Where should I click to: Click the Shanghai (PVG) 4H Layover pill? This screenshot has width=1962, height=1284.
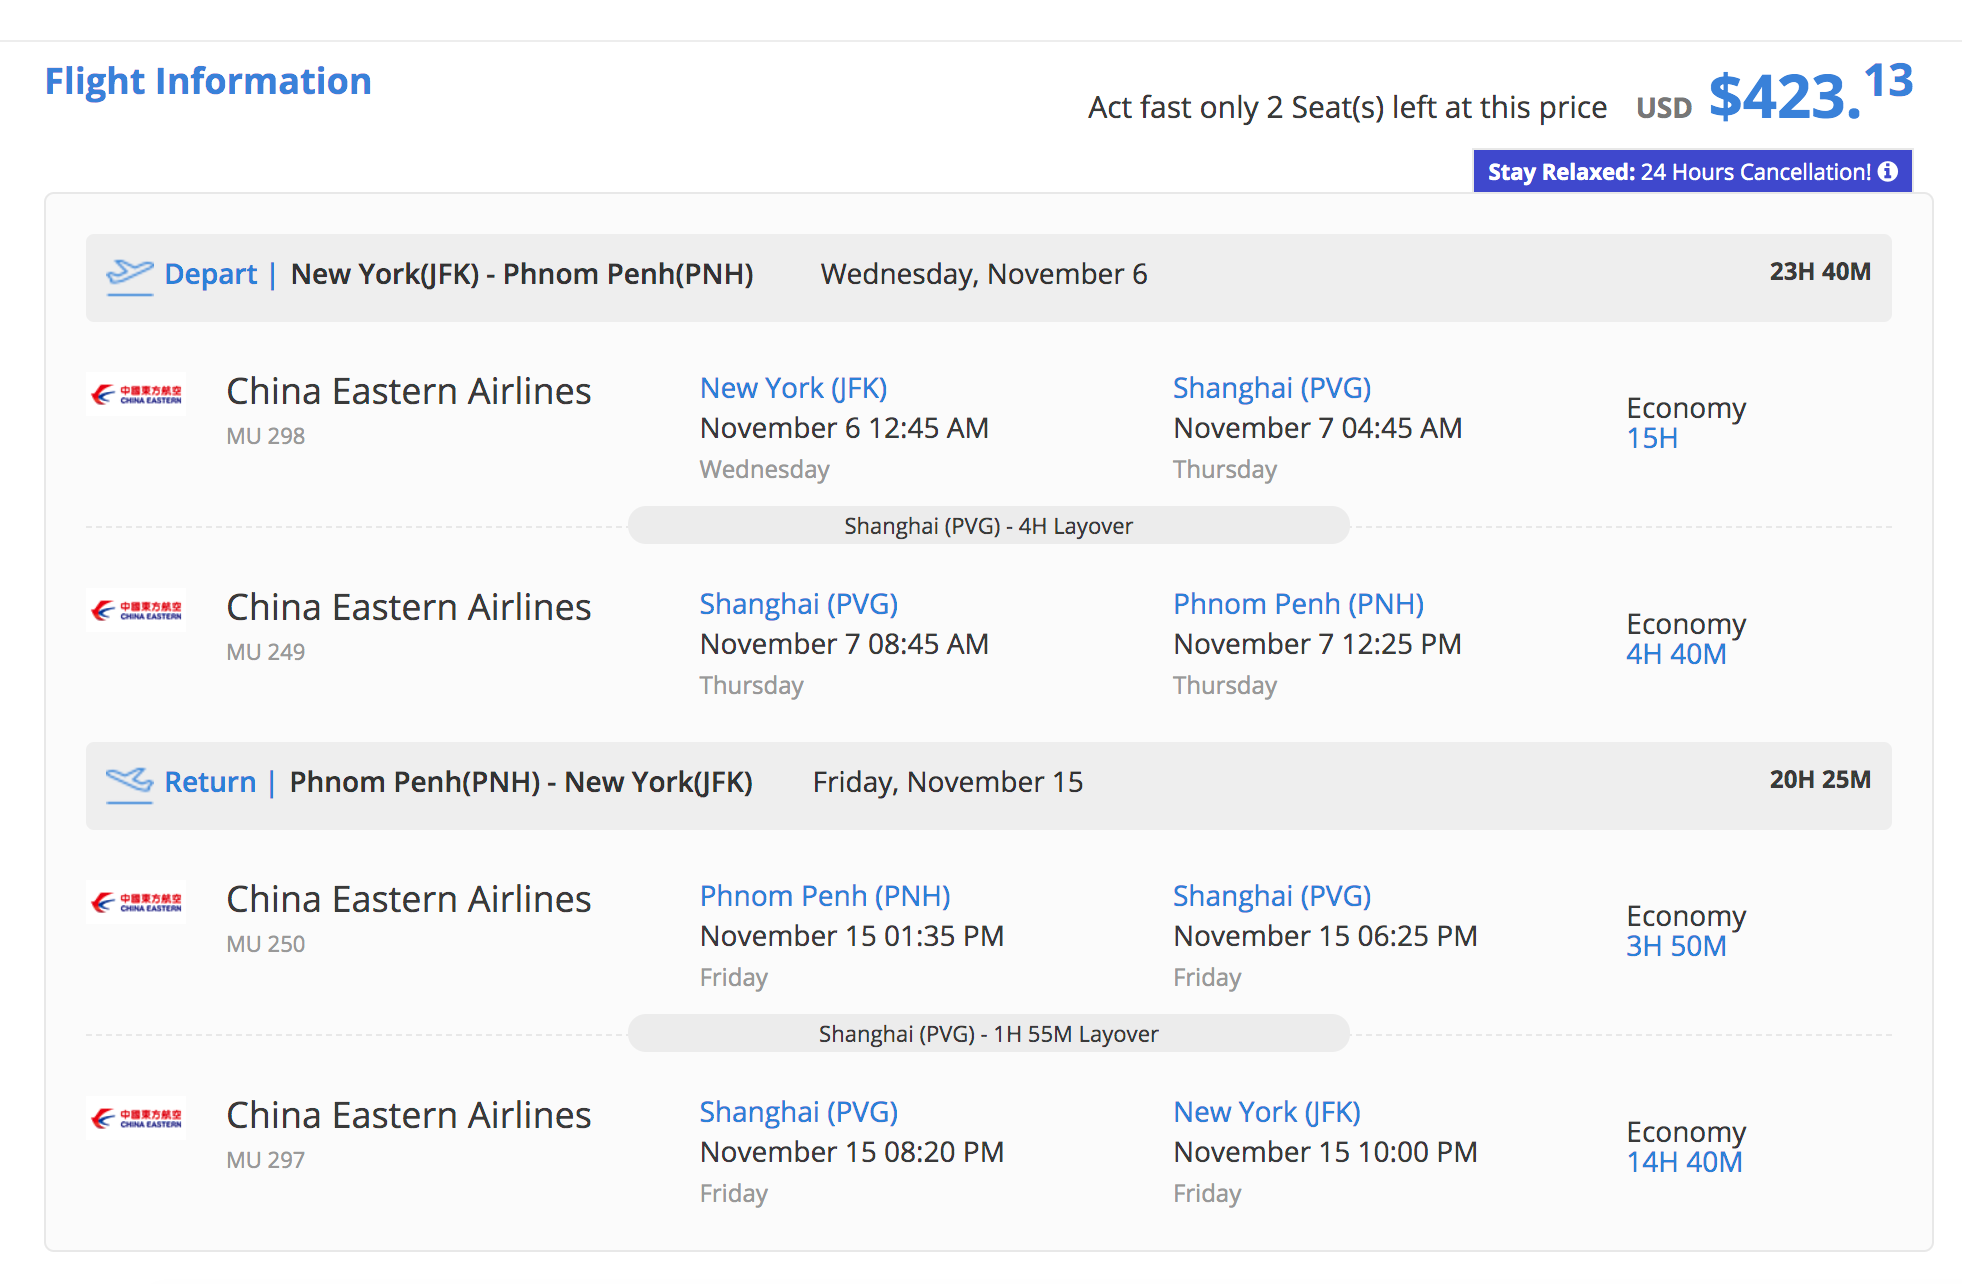pyautogui.click(x=988, y=526)
